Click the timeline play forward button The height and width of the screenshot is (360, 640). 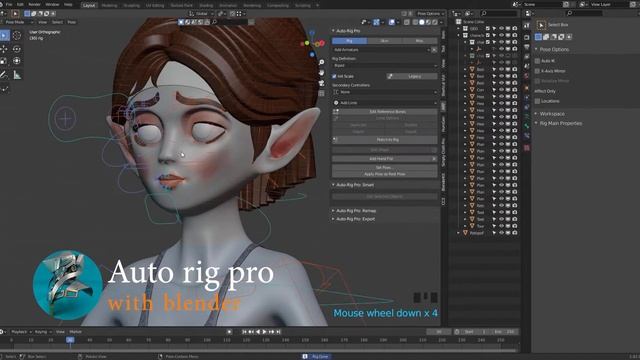click(x=264, y=332)
